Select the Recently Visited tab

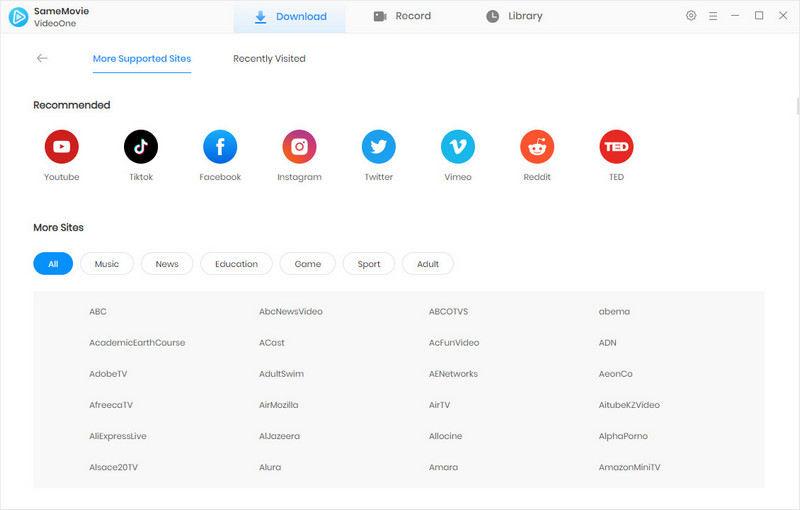269,59
